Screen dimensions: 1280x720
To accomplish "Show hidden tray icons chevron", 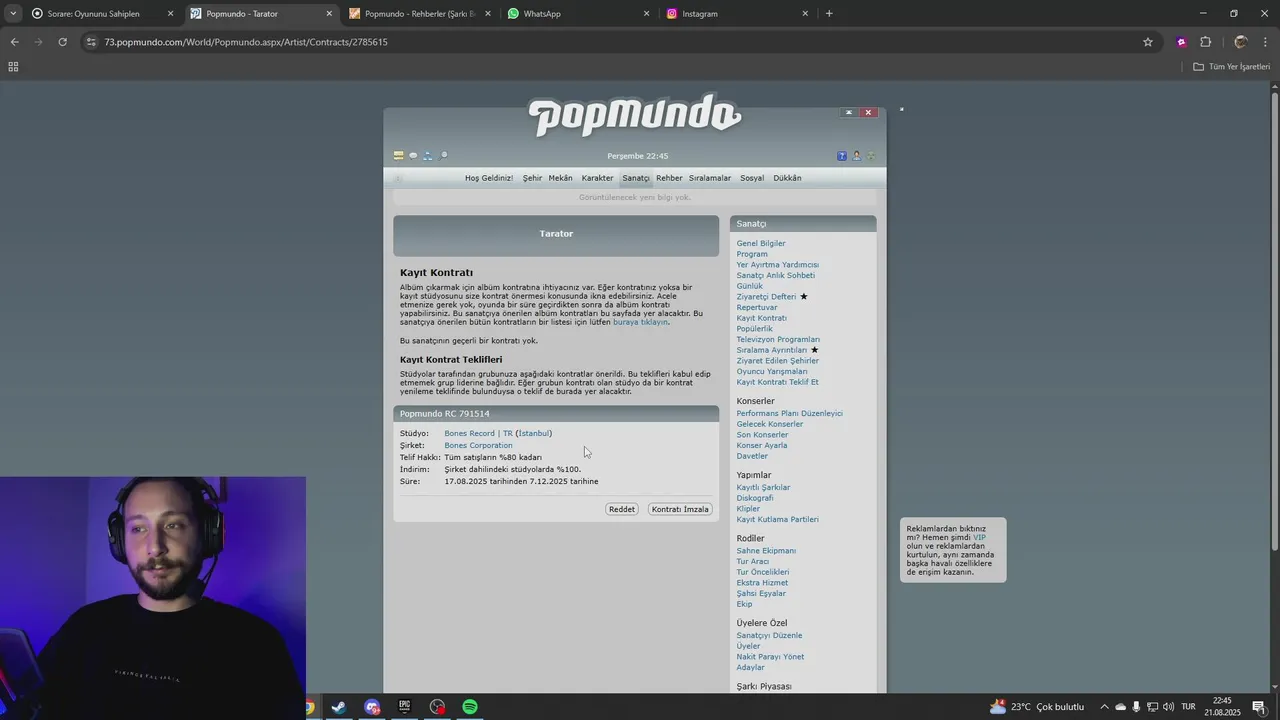I will tap(1104, 707).
